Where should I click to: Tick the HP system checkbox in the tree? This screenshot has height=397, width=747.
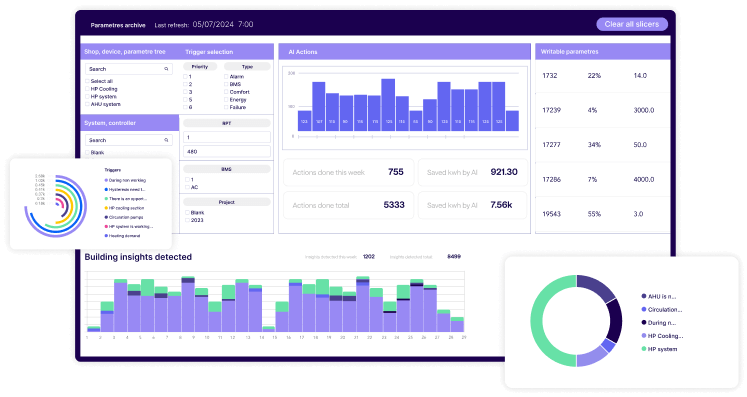coord(88,97)
